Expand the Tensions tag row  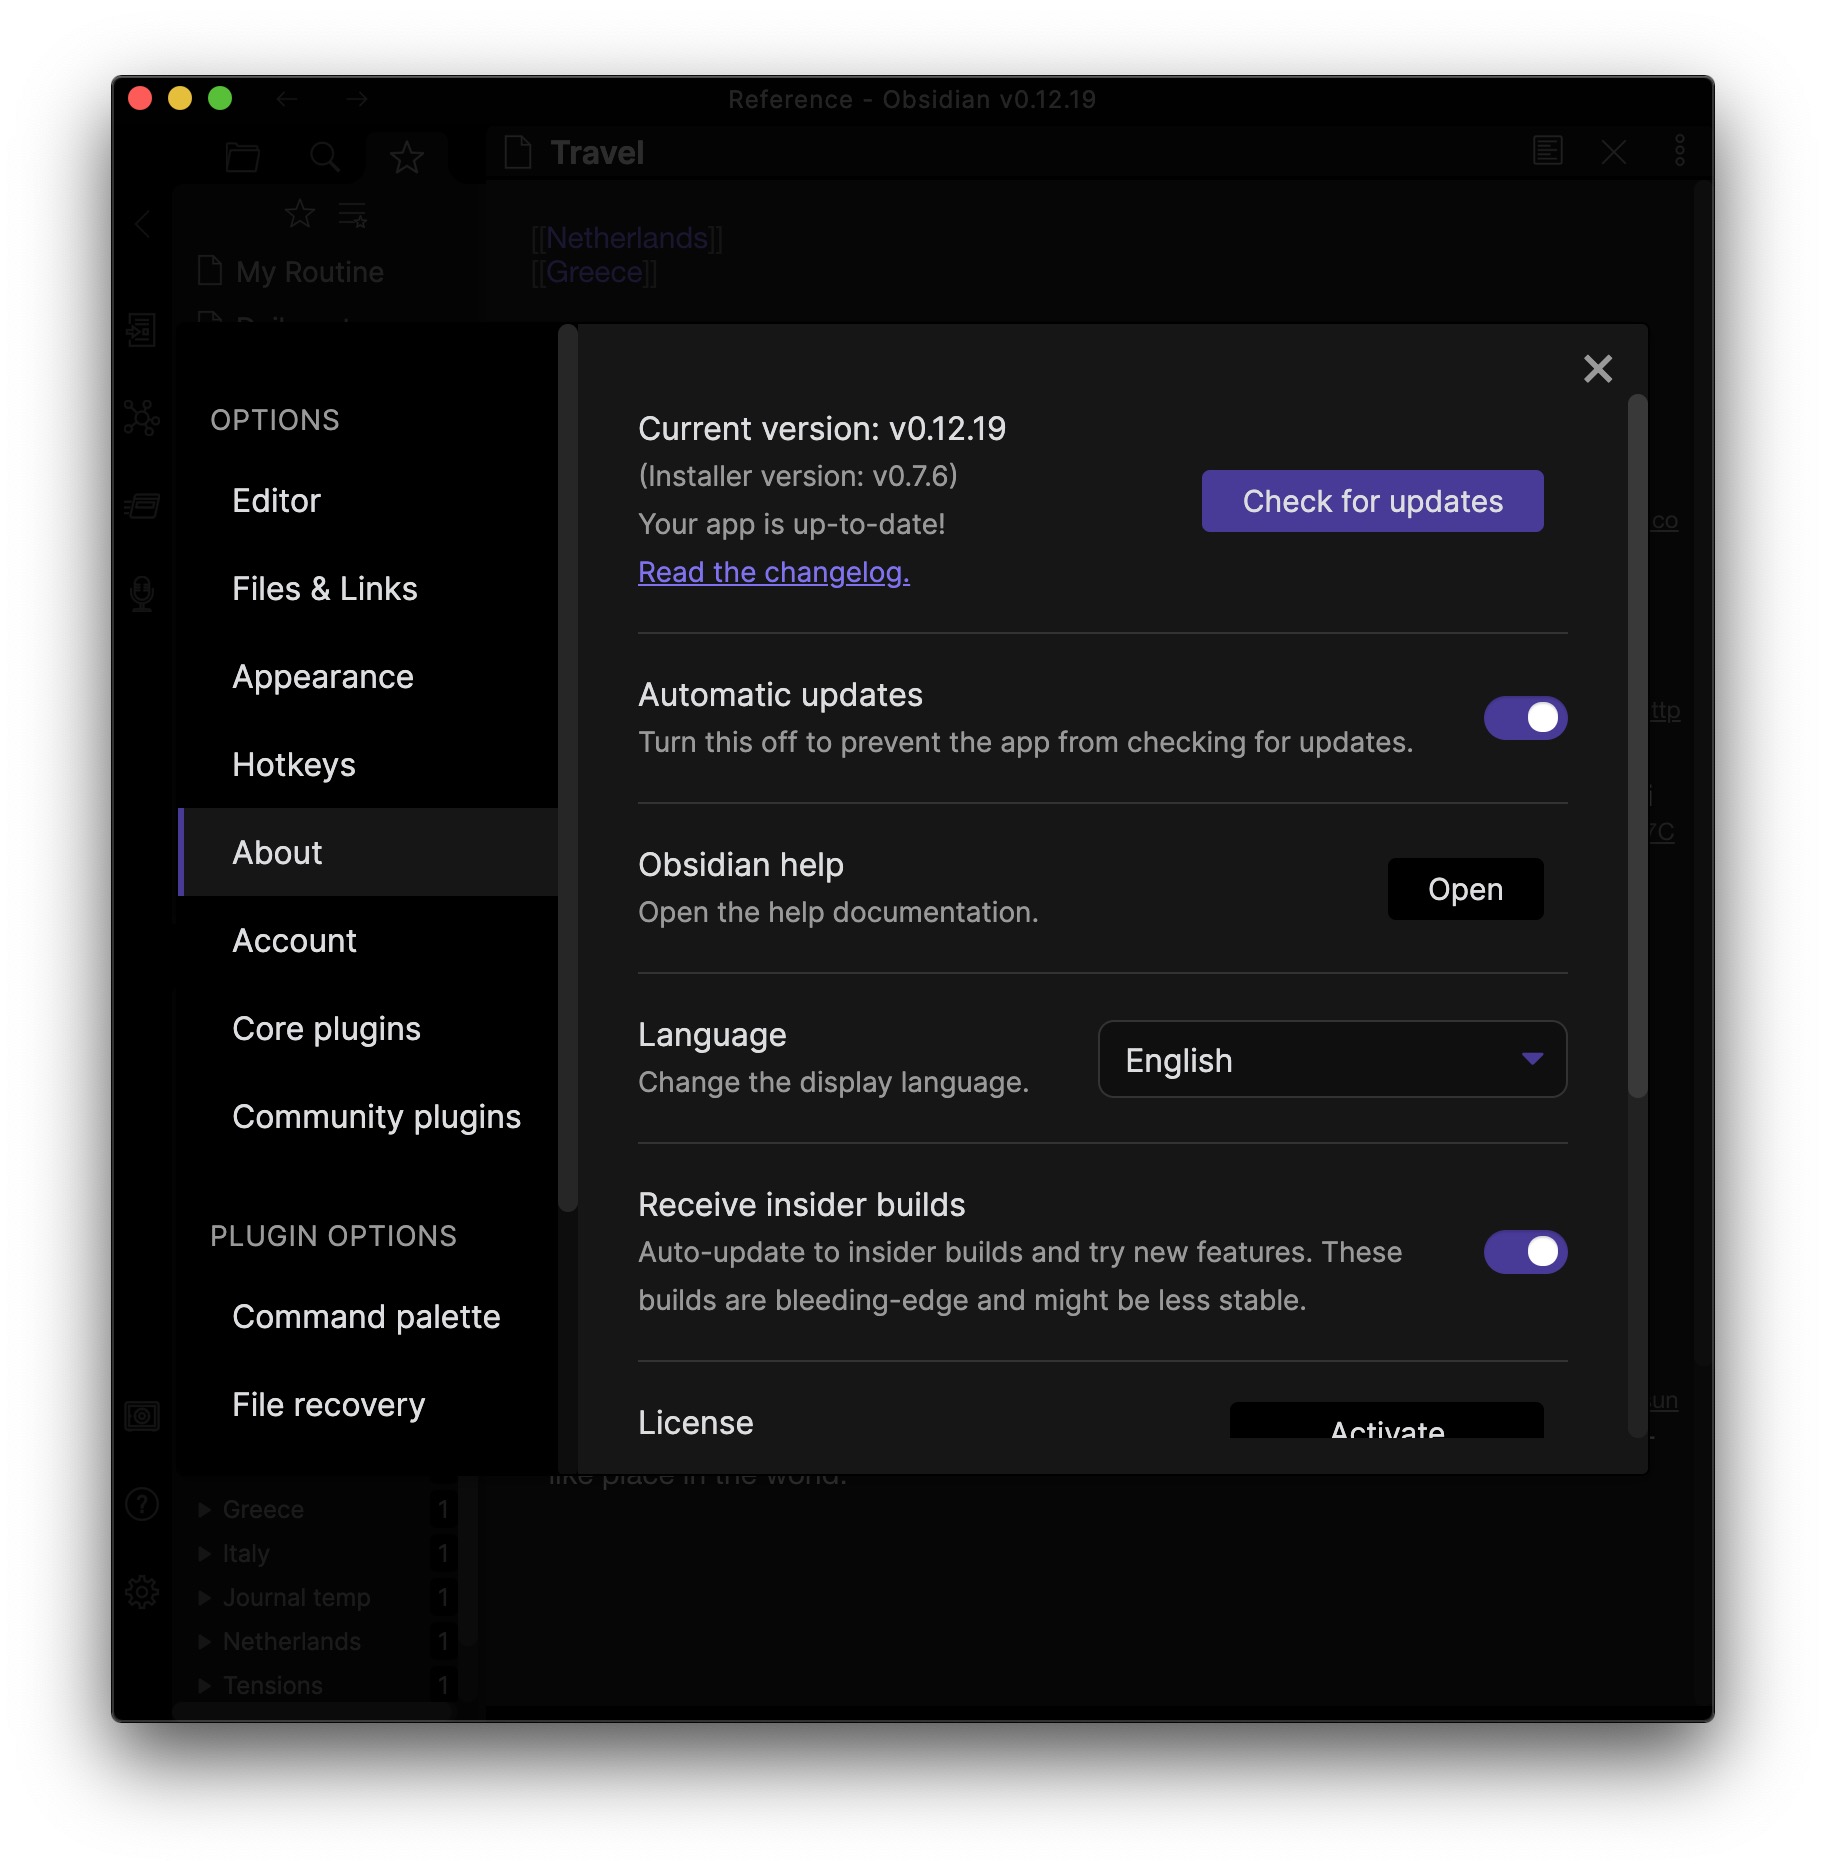[205, 1685]
